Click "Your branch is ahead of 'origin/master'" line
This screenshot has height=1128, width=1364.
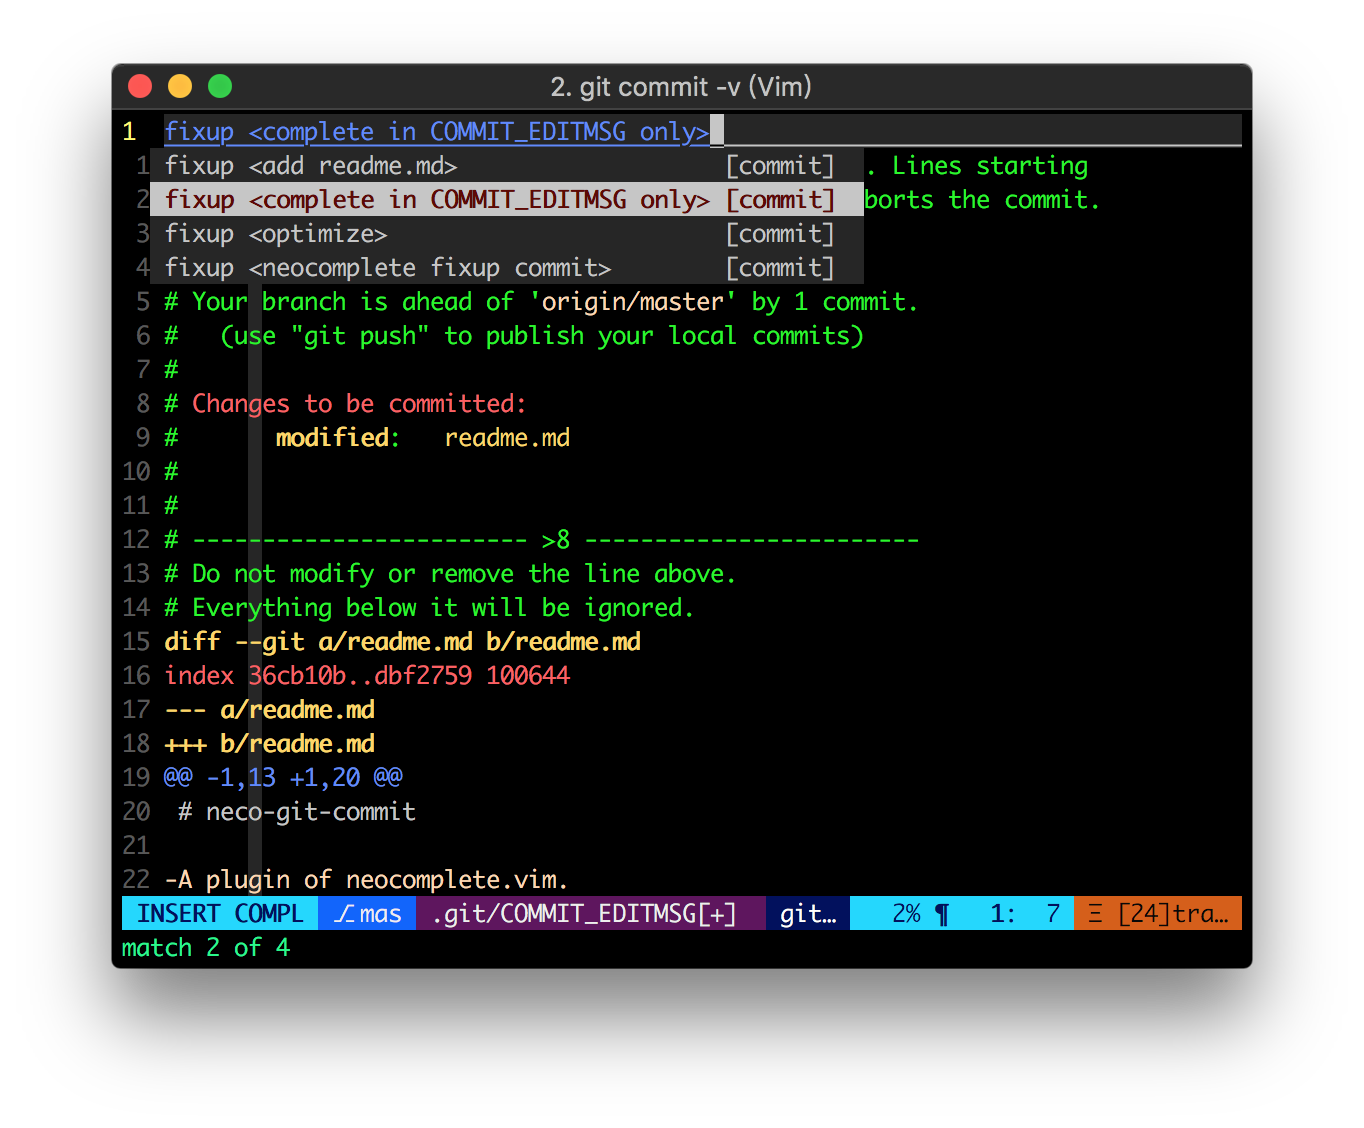pos(541,302)
